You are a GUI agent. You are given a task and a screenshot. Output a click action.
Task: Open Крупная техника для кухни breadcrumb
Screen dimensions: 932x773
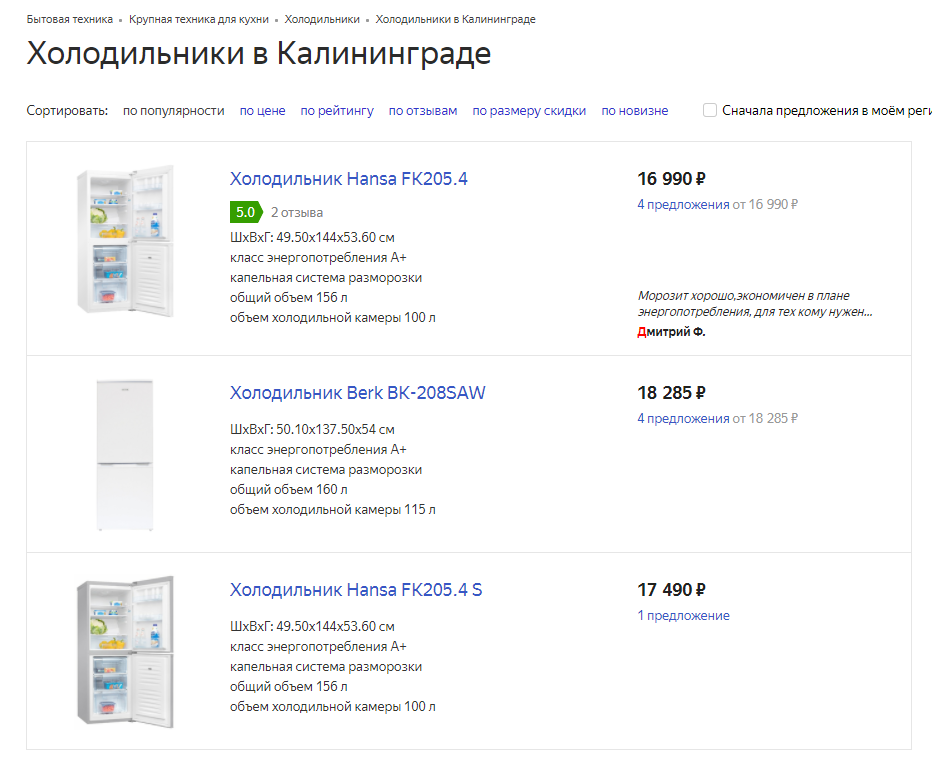click(x=198, y=20)
